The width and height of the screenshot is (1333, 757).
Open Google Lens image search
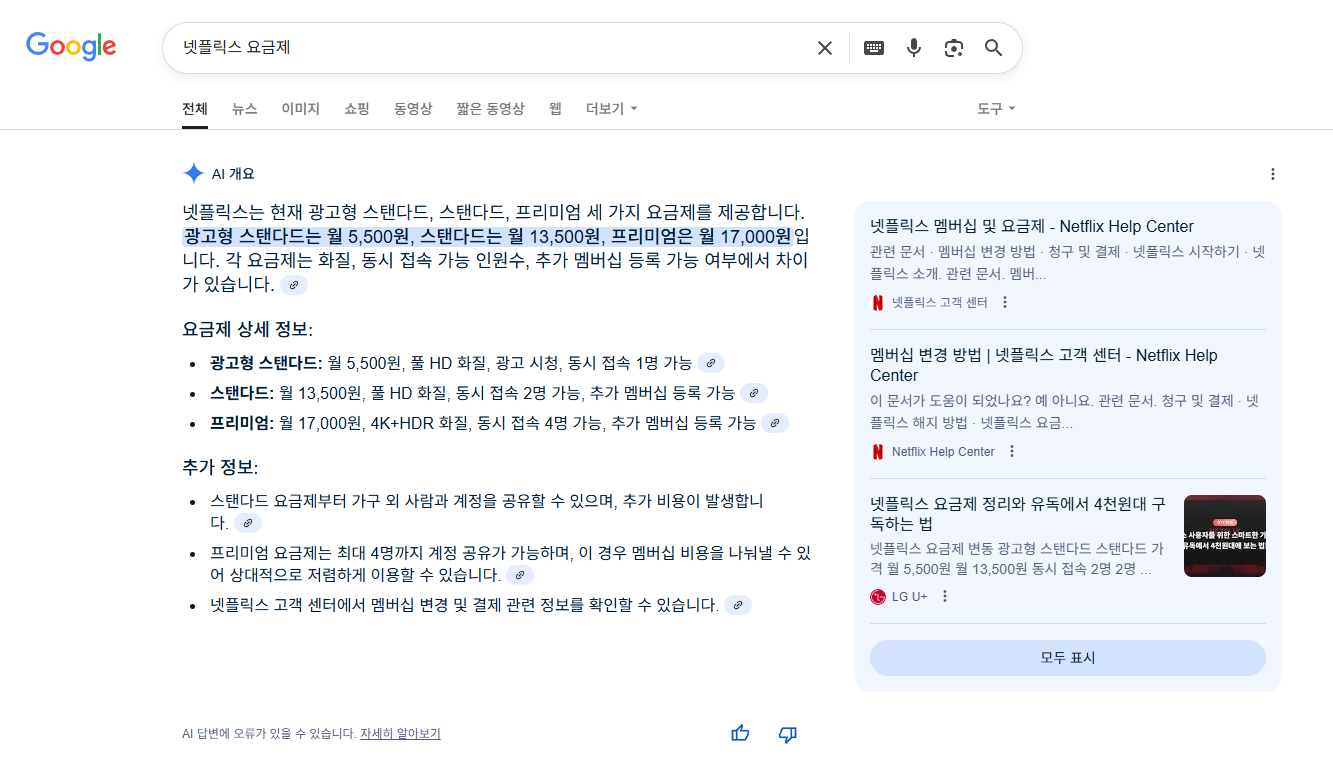[x=954, y=48]
